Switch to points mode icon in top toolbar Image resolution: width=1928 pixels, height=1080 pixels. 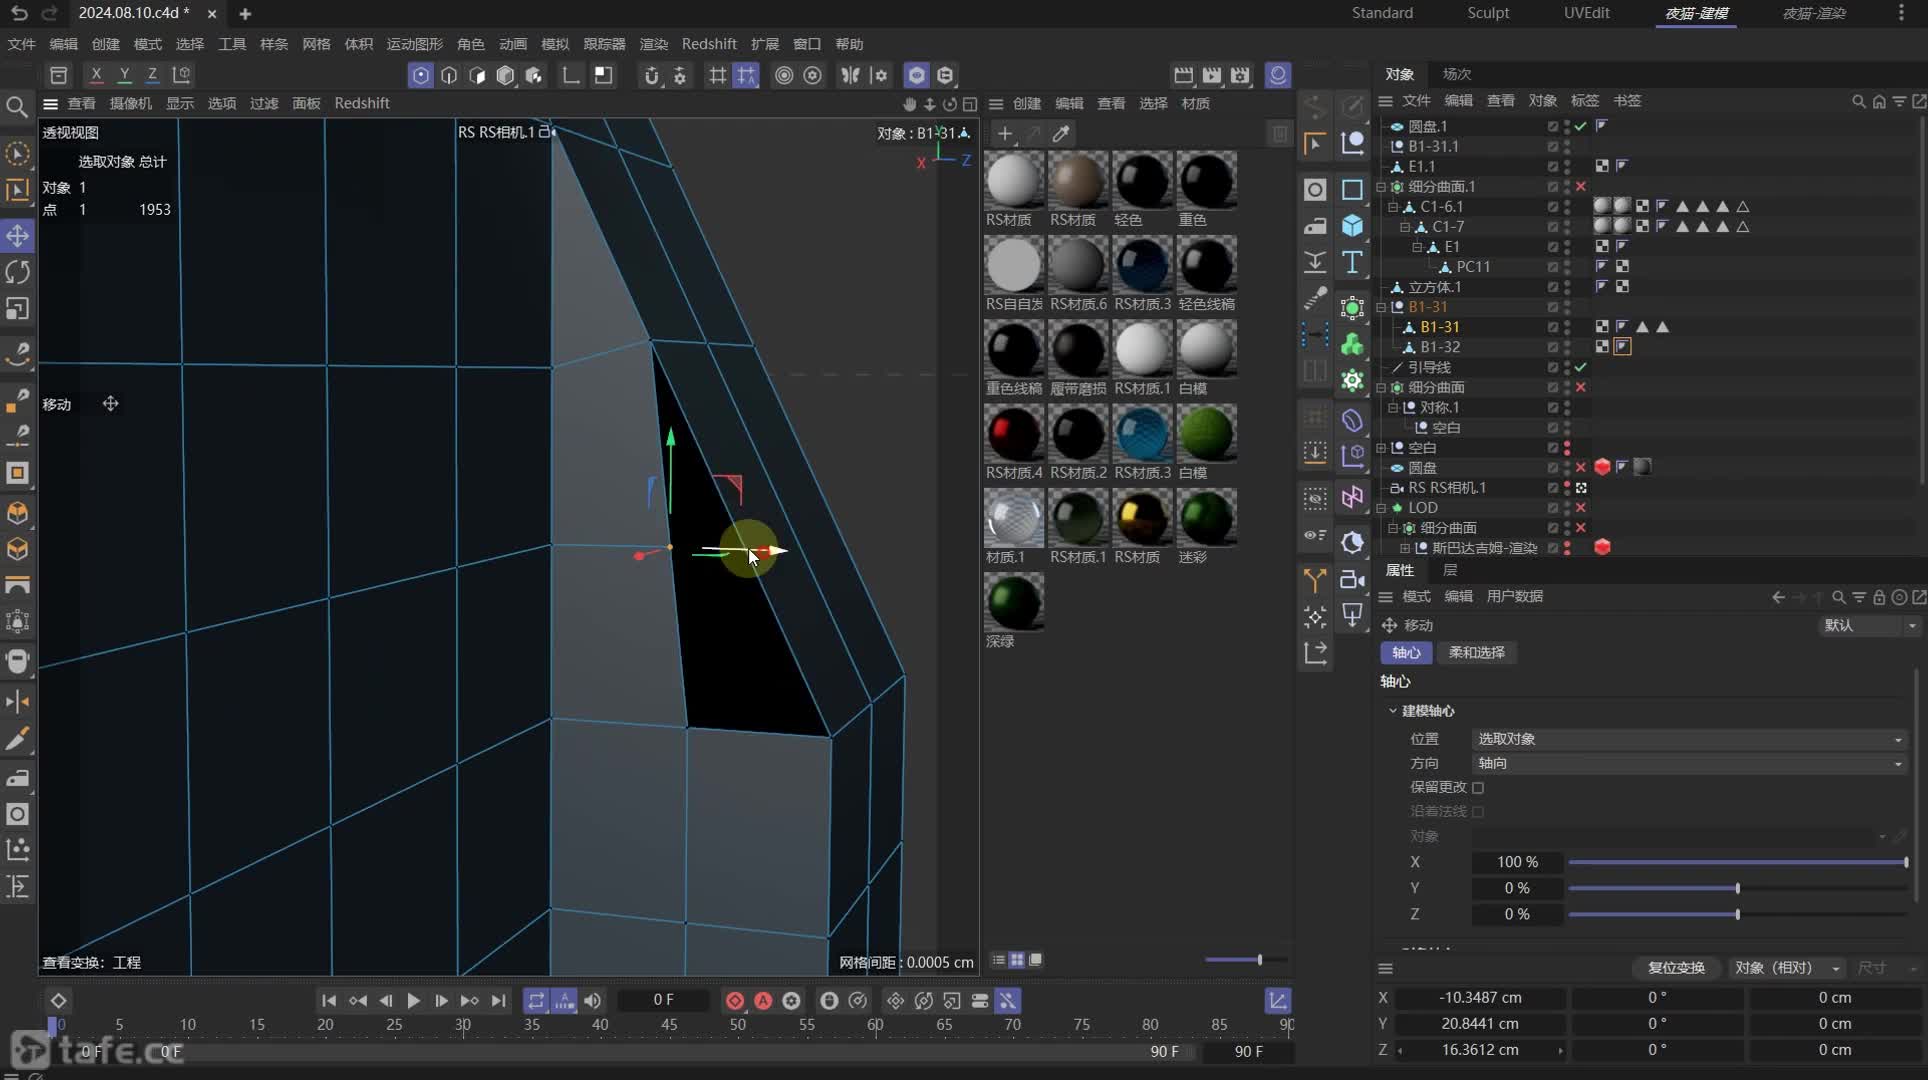(421, 75)
